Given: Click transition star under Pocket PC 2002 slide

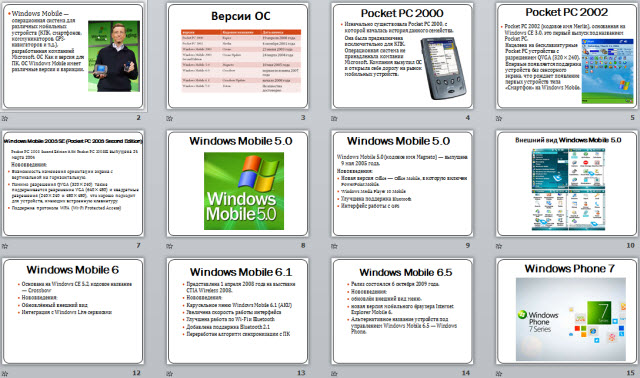Looking at the screenshot, I should pos(499,118).
